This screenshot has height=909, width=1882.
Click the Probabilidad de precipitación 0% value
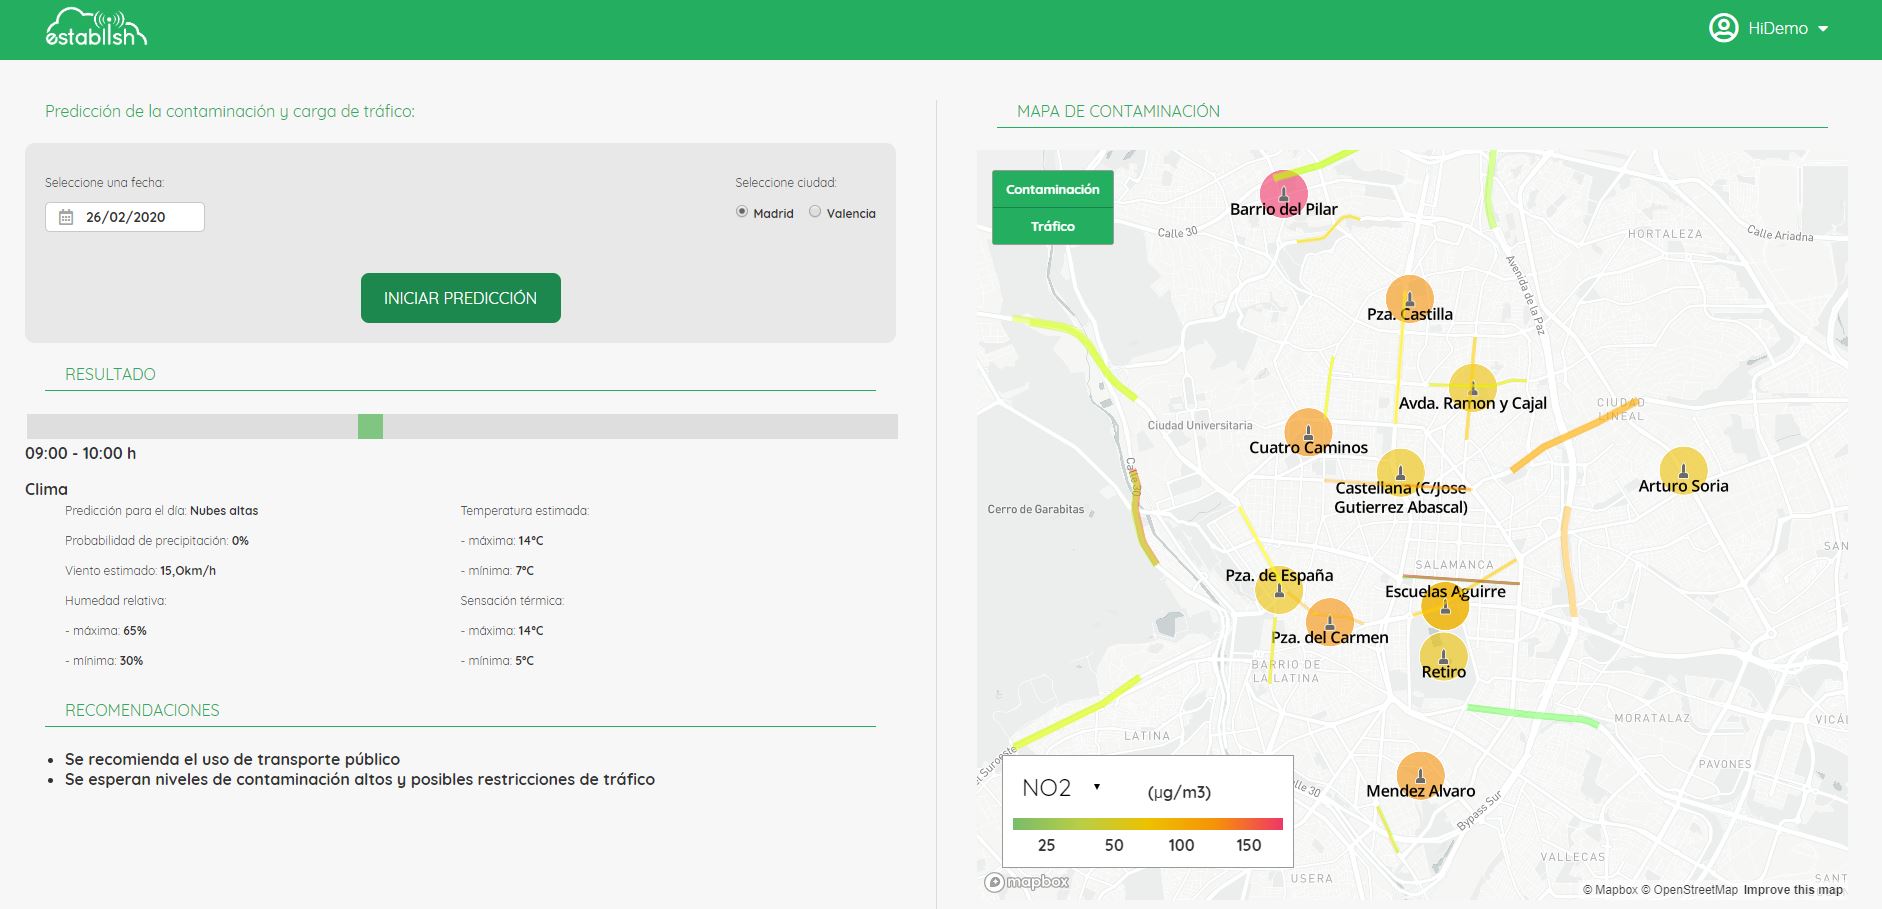(x=240, y=541)
